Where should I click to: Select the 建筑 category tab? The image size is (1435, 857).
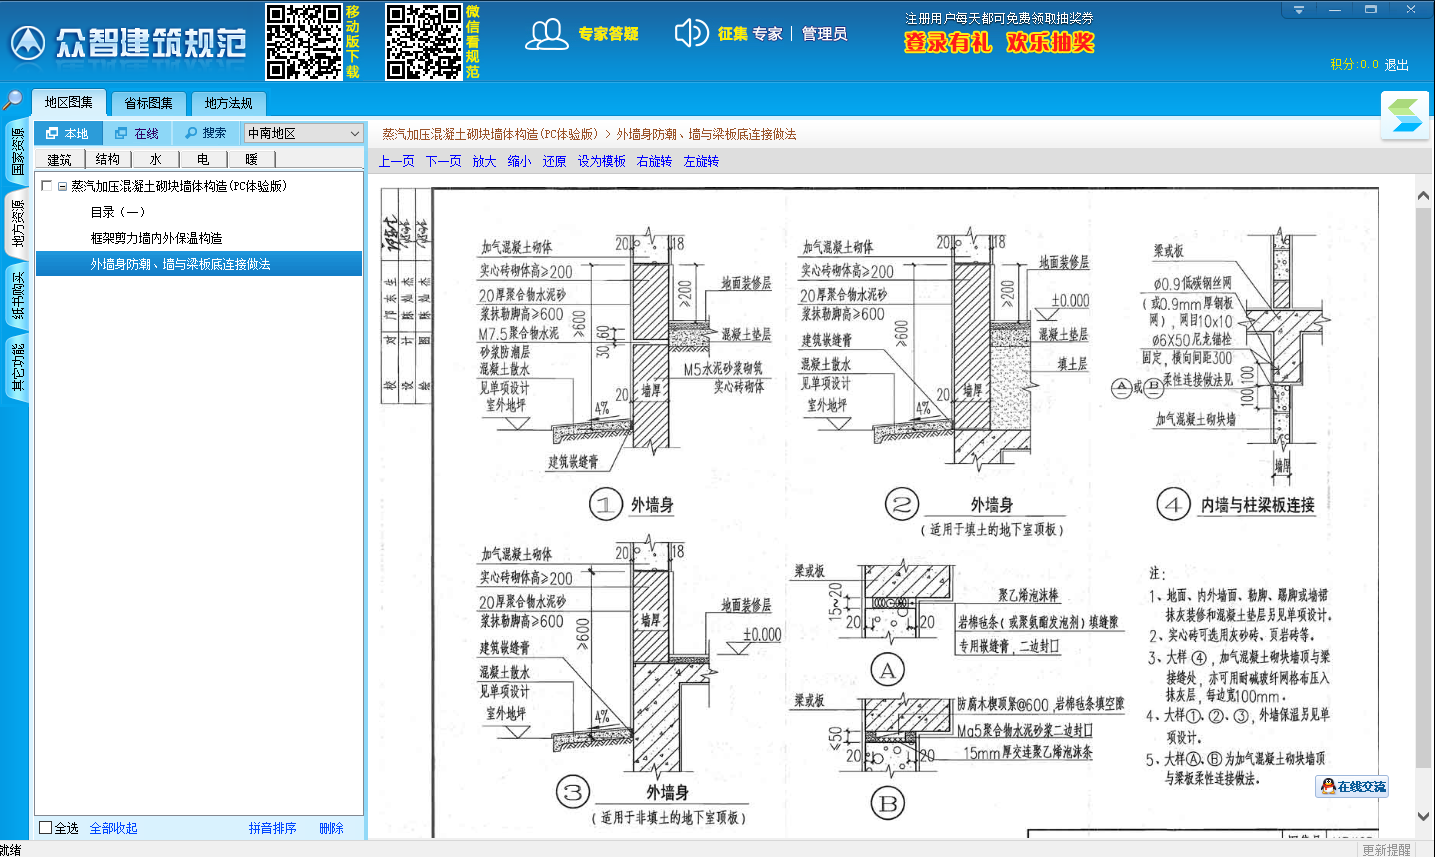59,159
